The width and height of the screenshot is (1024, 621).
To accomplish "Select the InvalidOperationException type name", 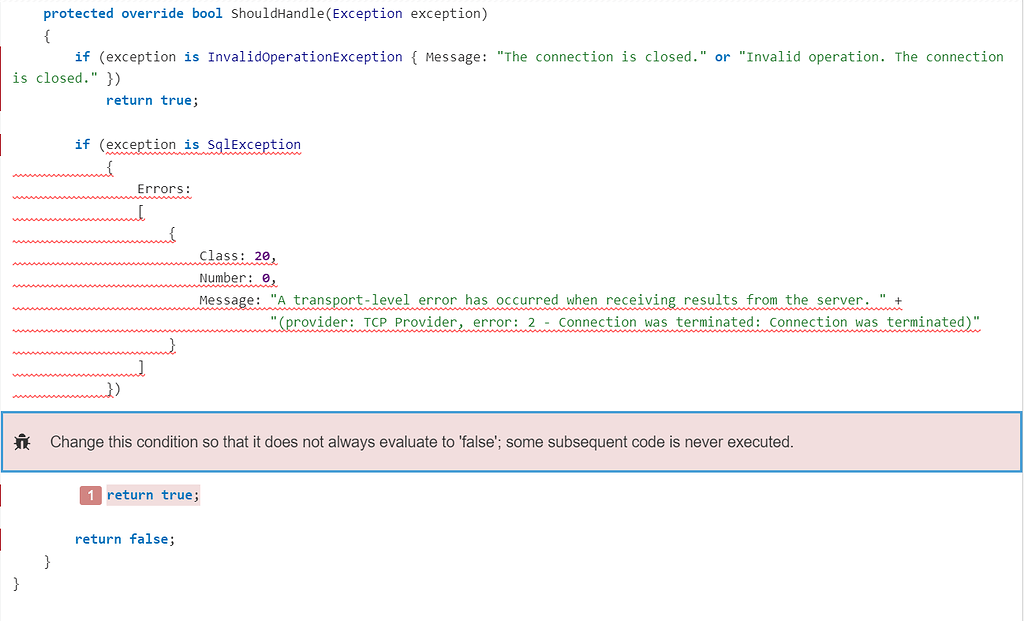I will click(305, 56).
